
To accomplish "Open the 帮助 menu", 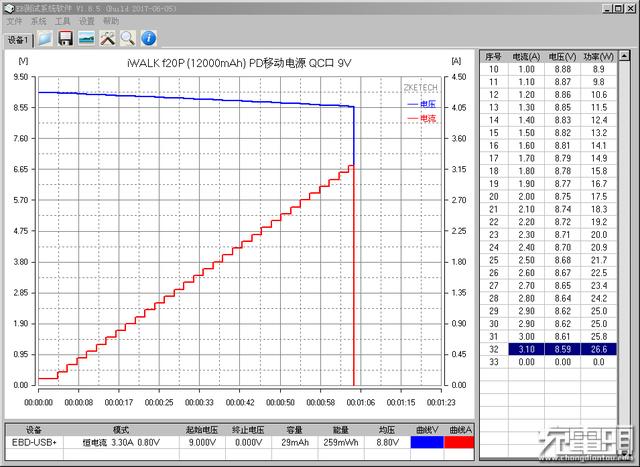I will [x=111, y=21].
